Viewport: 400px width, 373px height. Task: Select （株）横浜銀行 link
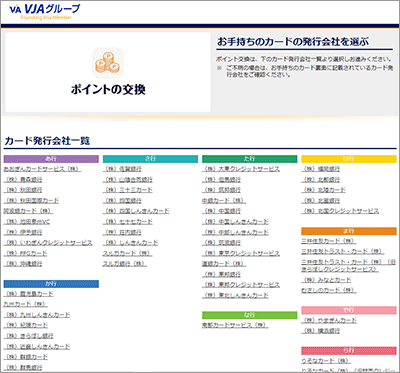click(321, 331)
